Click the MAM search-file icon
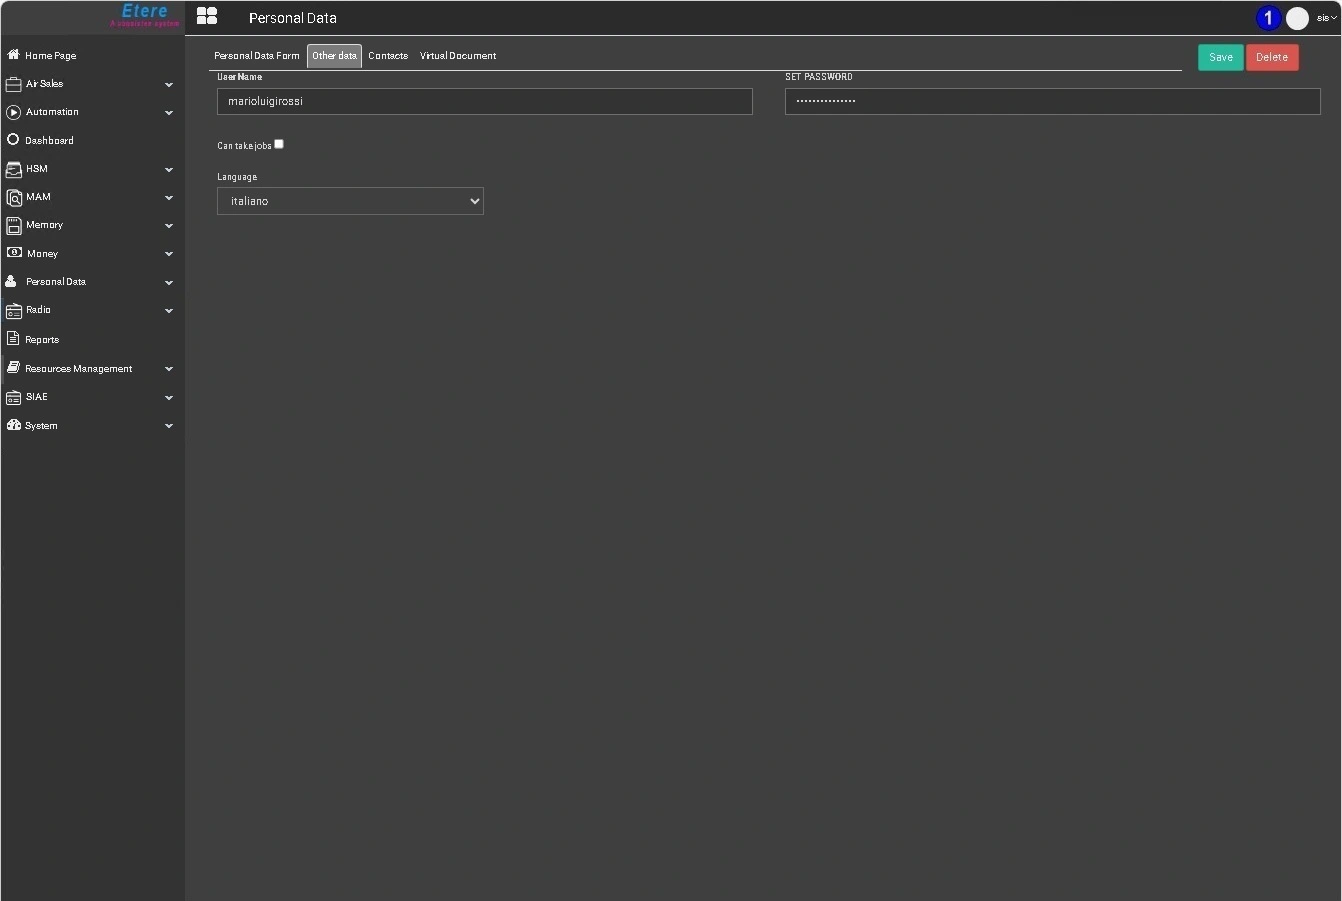This screenshot has height=901, width=1342. click(14, 197)
